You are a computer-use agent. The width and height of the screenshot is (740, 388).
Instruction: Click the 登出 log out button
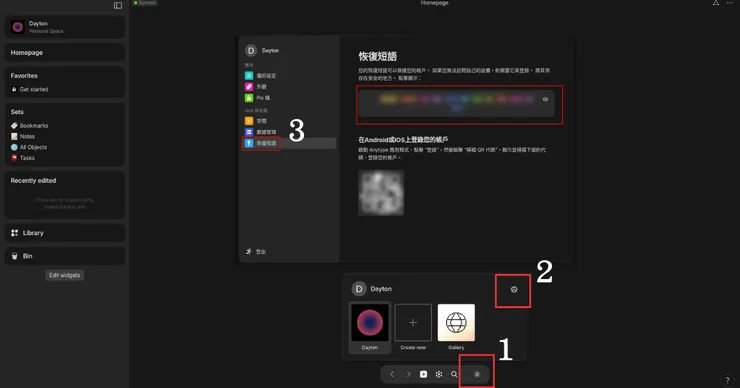[255, 252]
